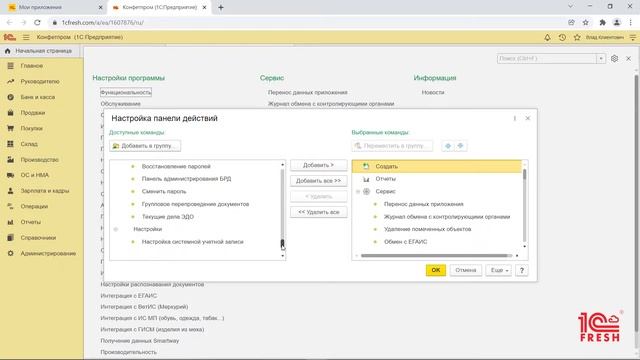Click Добавить все >> button
Screen dimensions: 640x360
point(318,181)
